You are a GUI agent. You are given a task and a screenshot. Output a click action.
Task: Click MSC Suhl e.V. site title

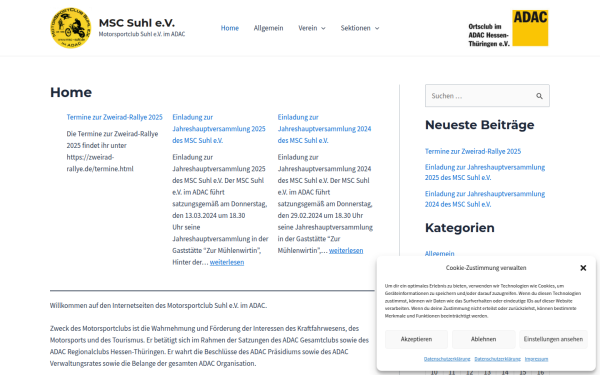137,23
